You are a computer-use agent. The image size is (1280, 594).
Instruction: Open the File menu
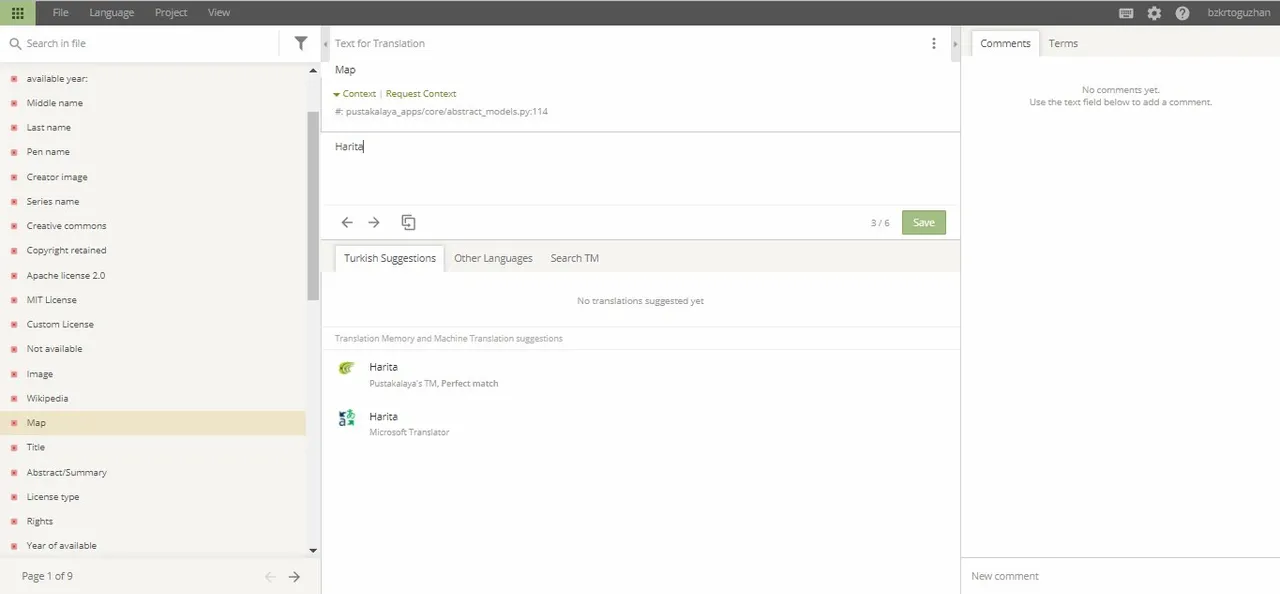(x=61, y=13)
